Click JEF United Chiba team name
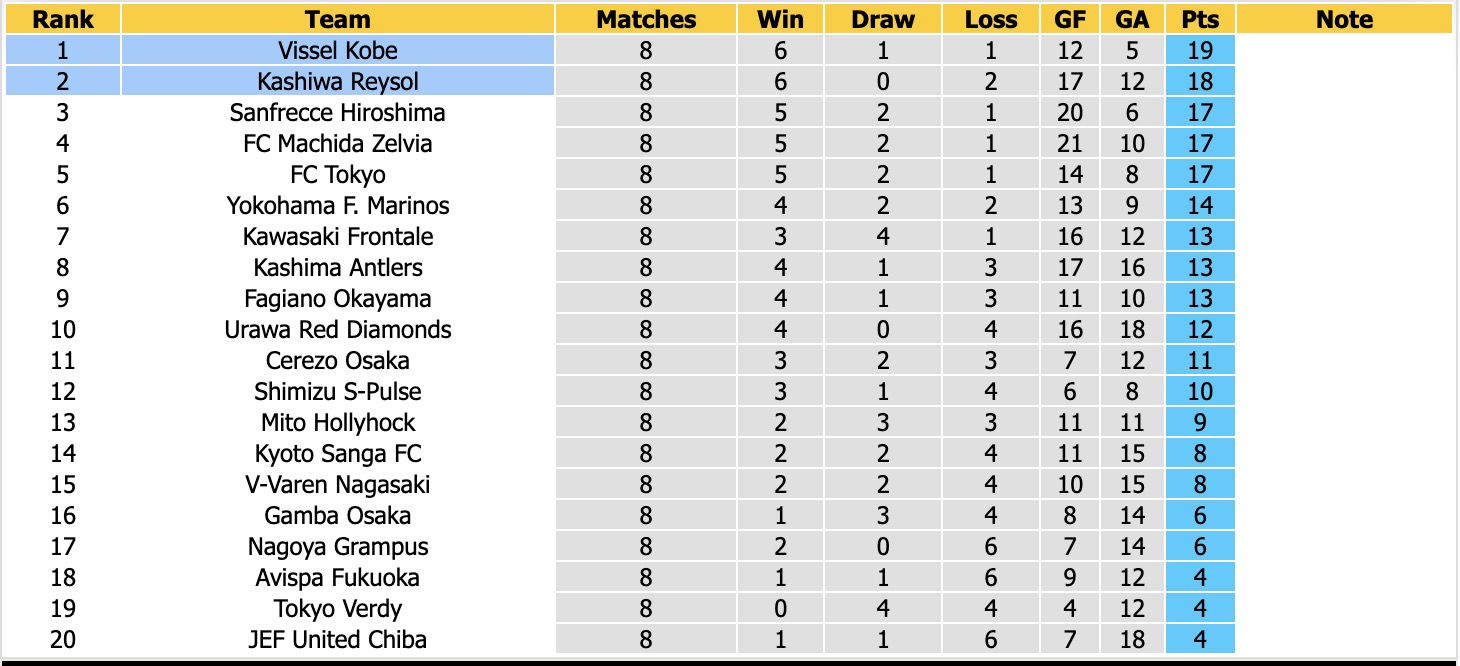 tap(338, 639)
